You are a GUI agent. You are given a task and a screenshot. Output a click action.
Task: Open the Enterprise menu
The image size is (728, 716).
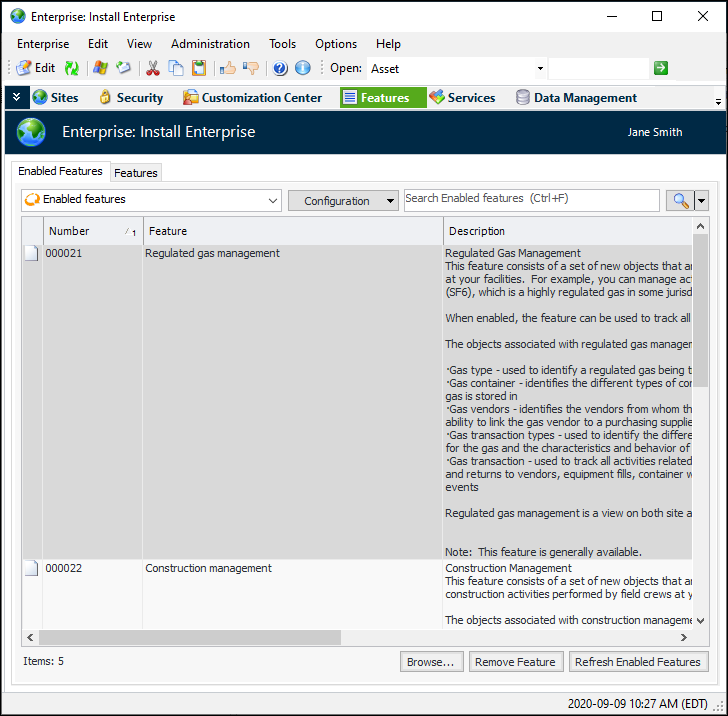click(43, 44)
